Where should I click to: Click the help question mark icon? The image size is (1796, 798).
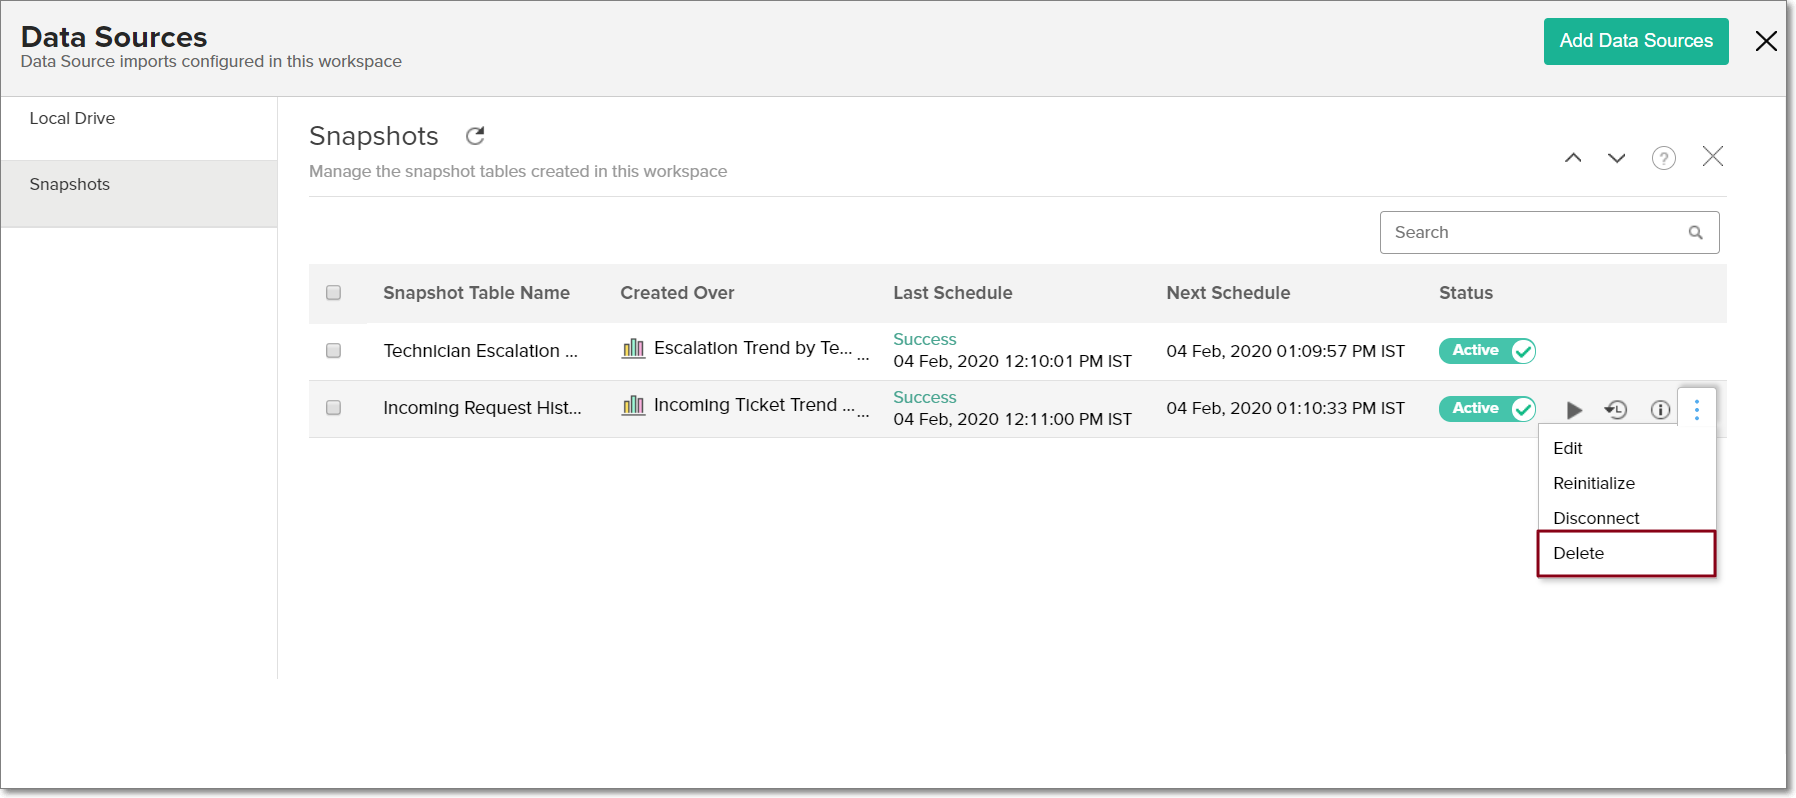click(1663, 158)
